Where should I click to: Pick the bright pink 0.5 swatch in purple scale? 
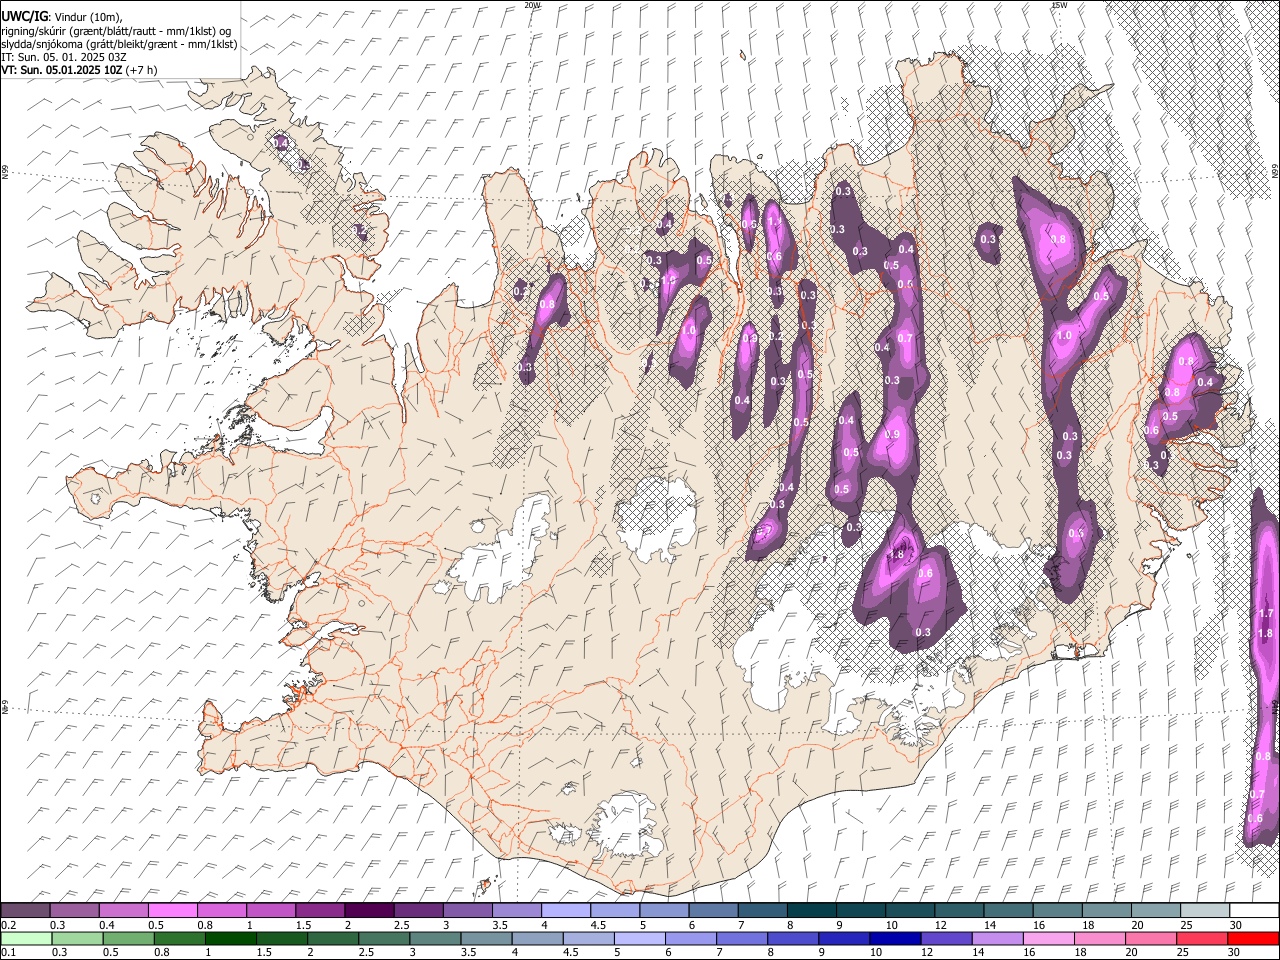(x=172, y=911)
